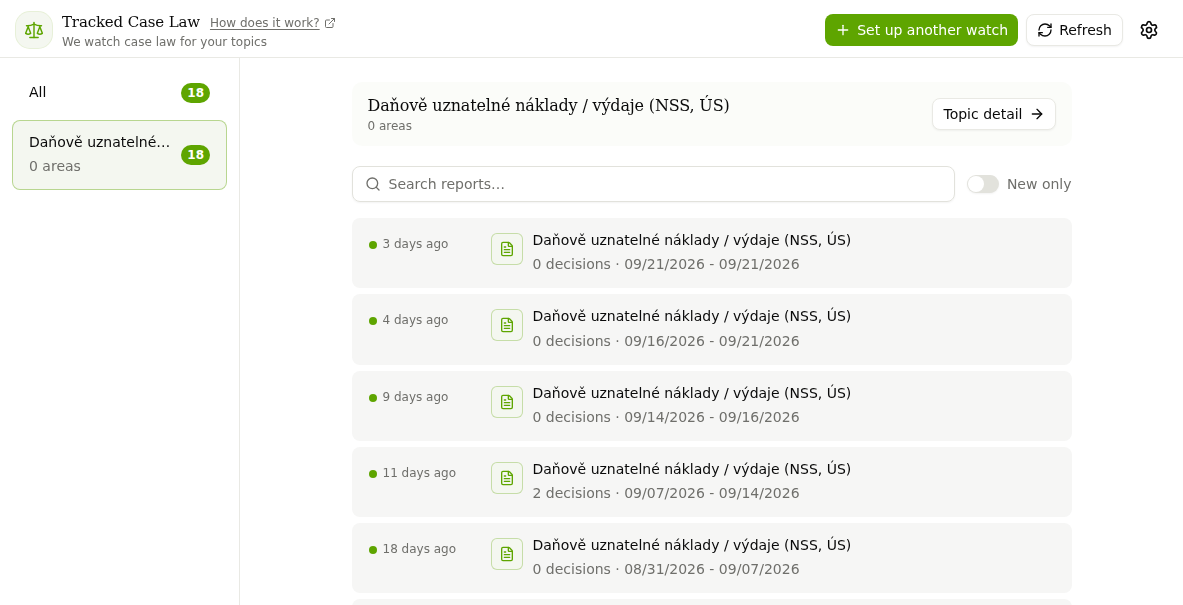The height and width of the screenshot is (605, 1183).
Task: Open the How does it work link
Action: click(x=265, y=23)
